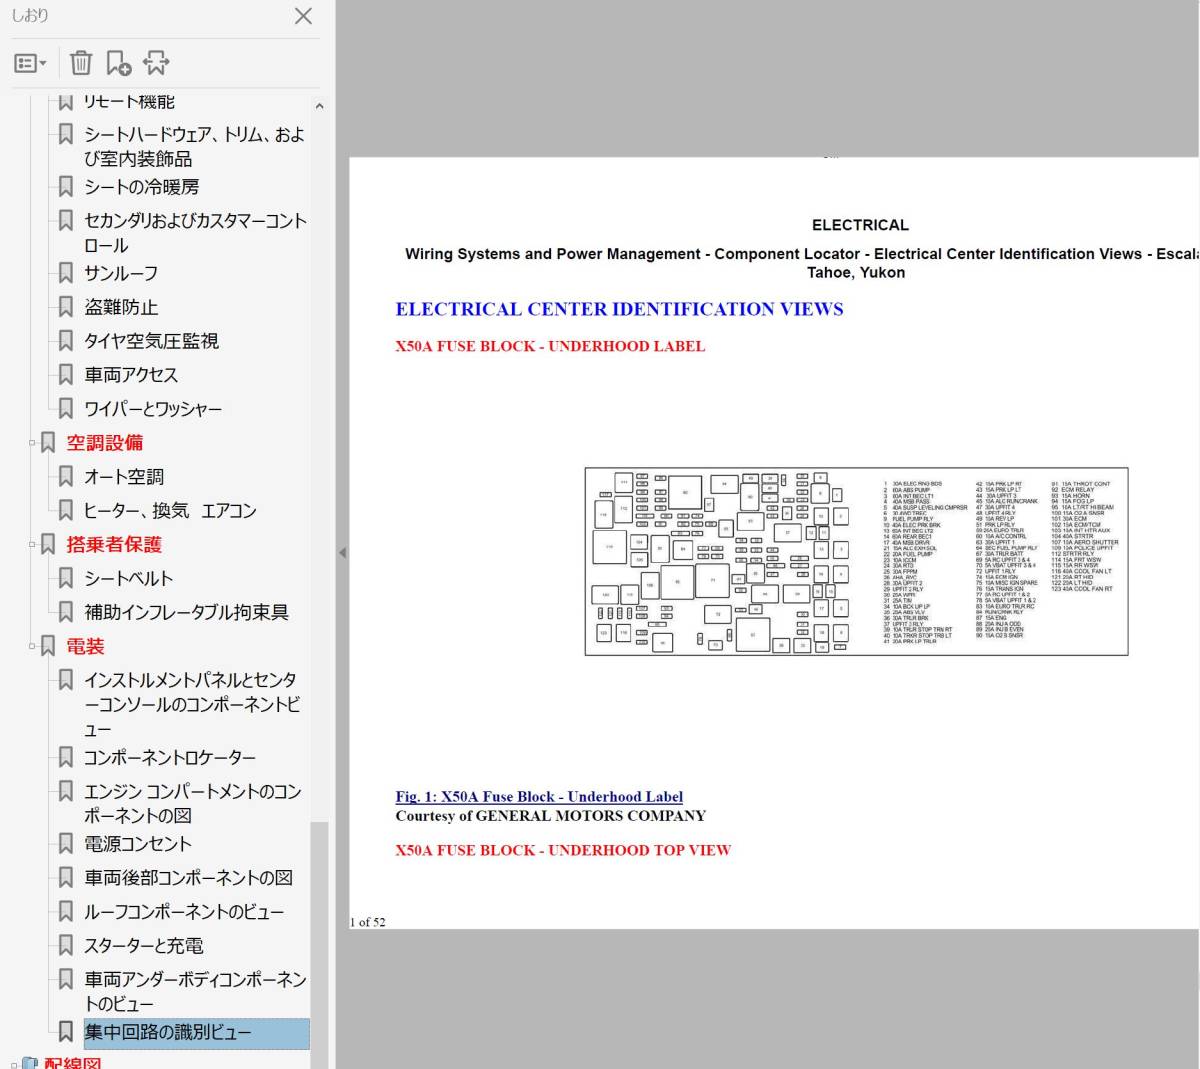Collapse the 電装 bookmark section
Screen dimensions: 1200x1069
(x=32, y=647)
